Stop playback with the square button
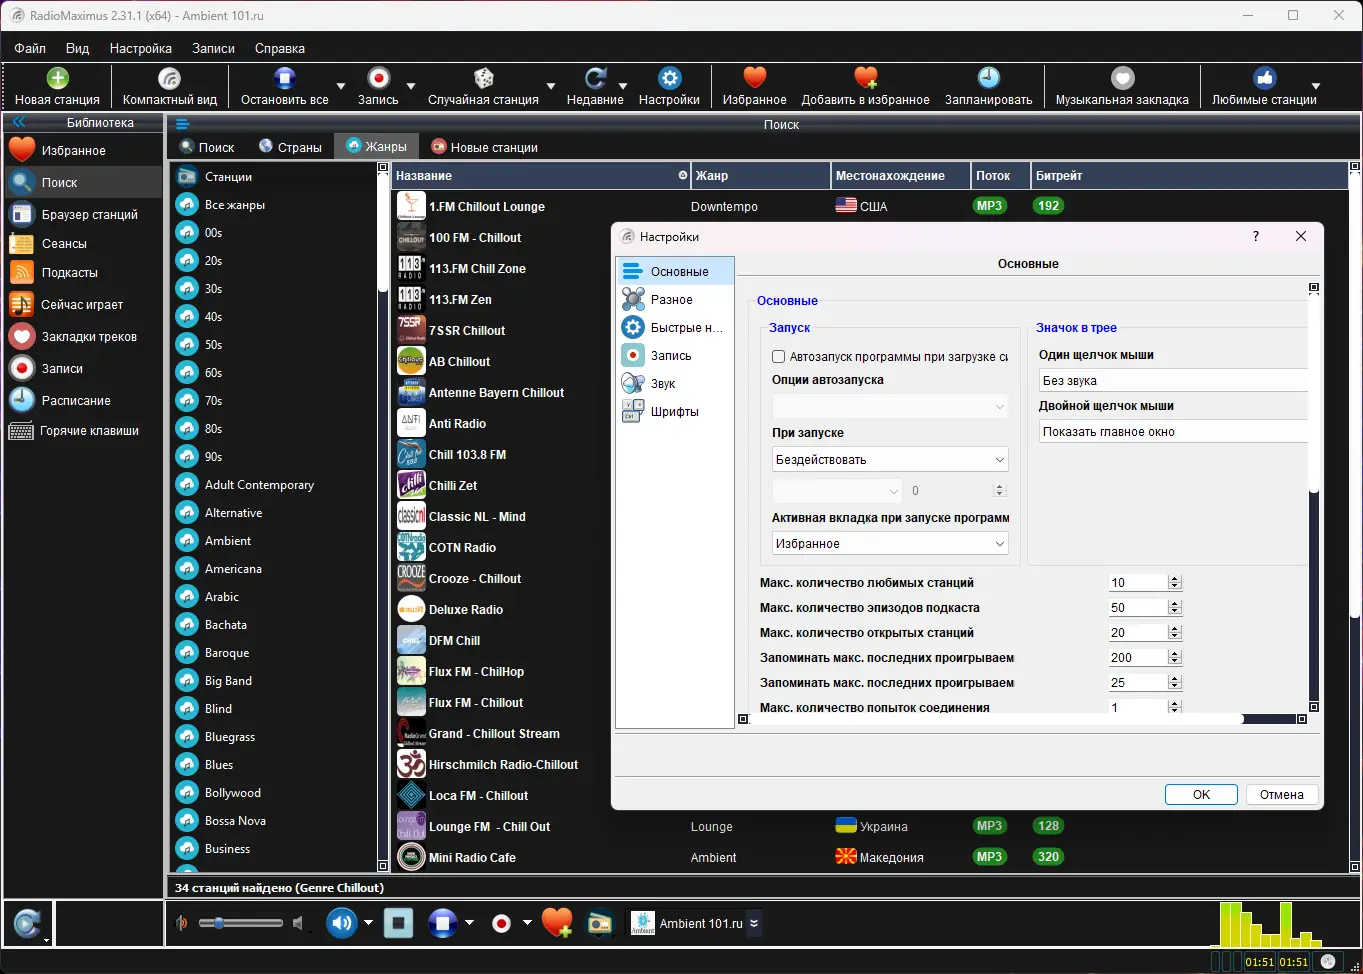This screenshot has width=1363, height=974. pyautogui.click(x=399, y=923)
